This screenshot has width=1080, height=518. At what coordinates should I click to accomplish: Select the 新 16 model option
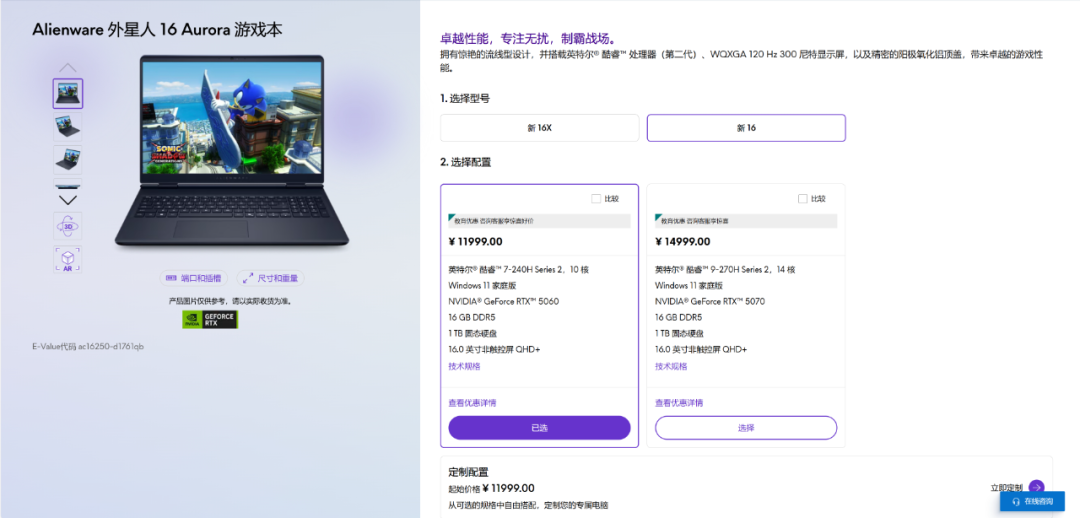[746, 128]
